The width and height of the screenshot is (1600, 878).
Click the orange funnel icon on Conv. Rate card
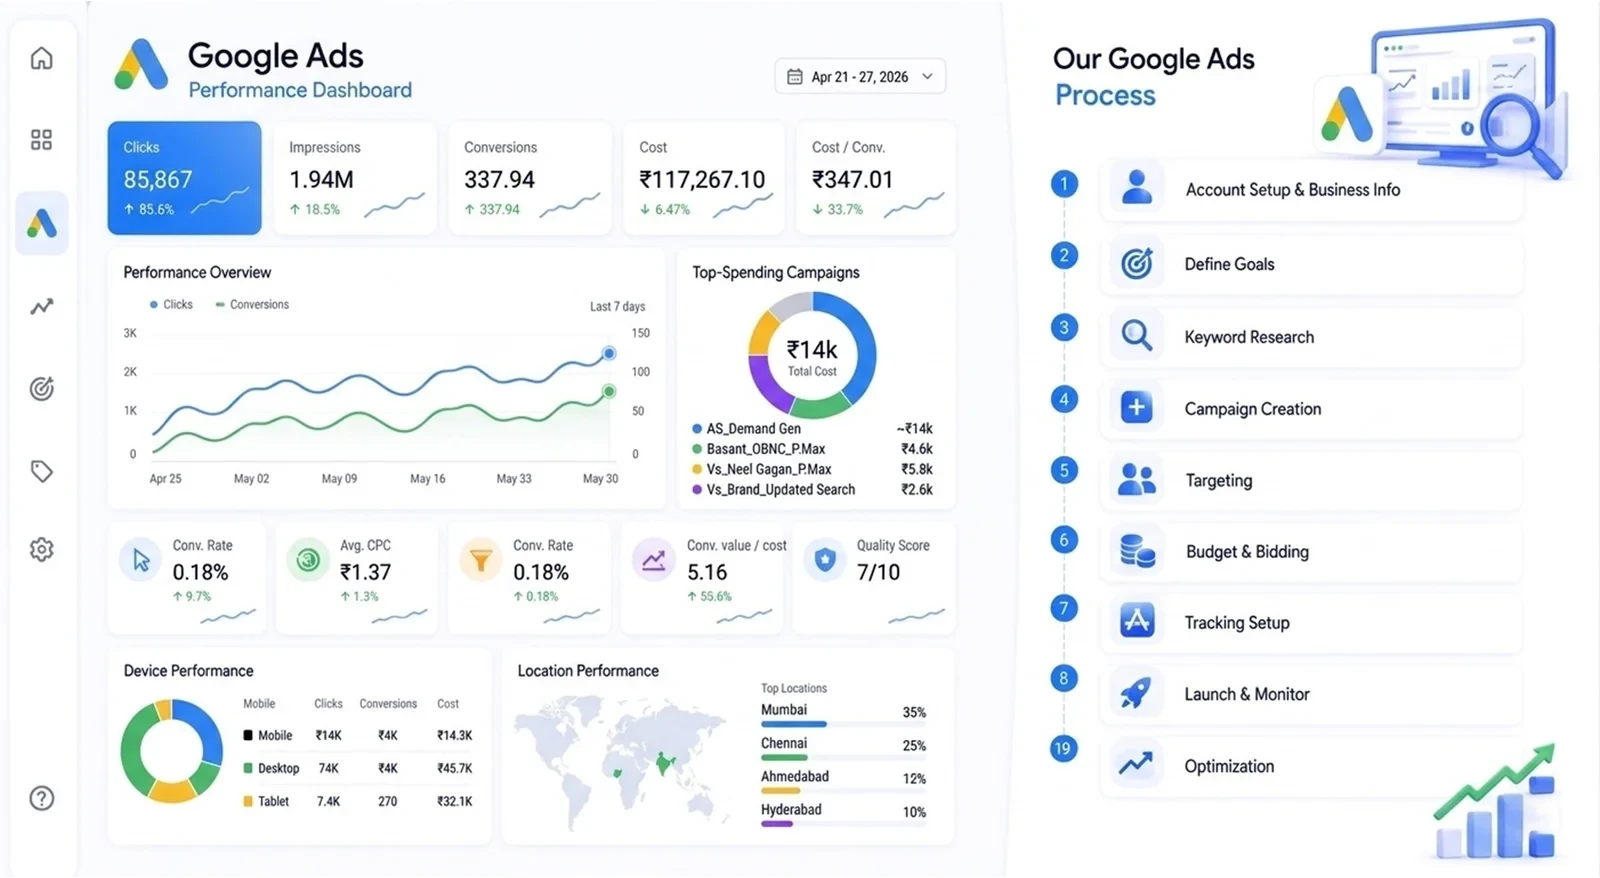click(x=481, y=560)
